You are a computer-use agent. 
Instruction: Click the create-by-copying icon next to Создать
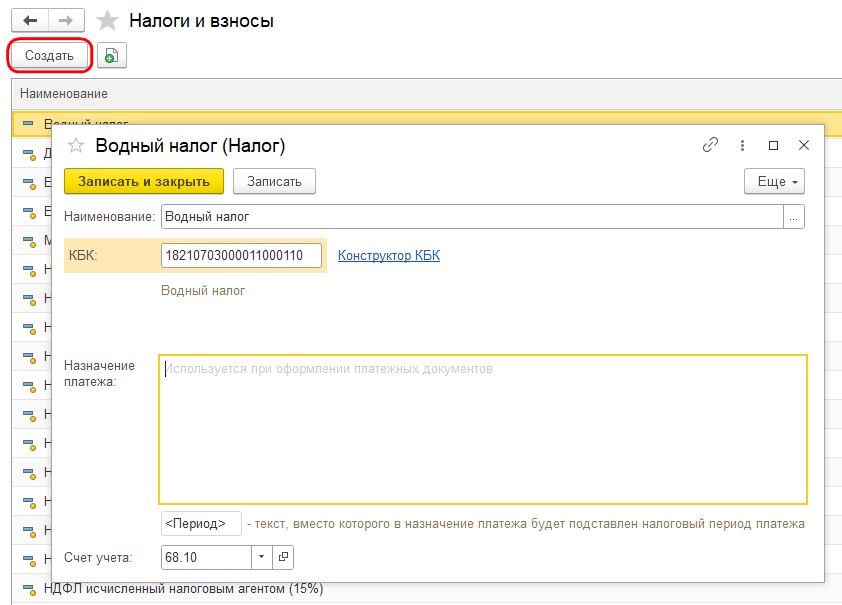(x=112, y=55)
